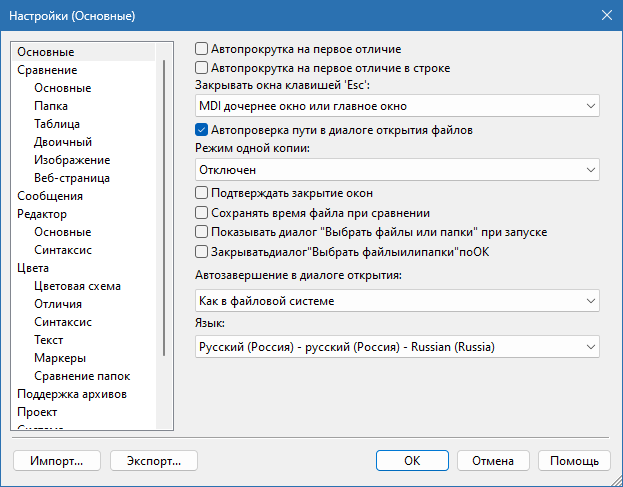
Task: Click the Импорт... button
Action: (x=57, y=461)
